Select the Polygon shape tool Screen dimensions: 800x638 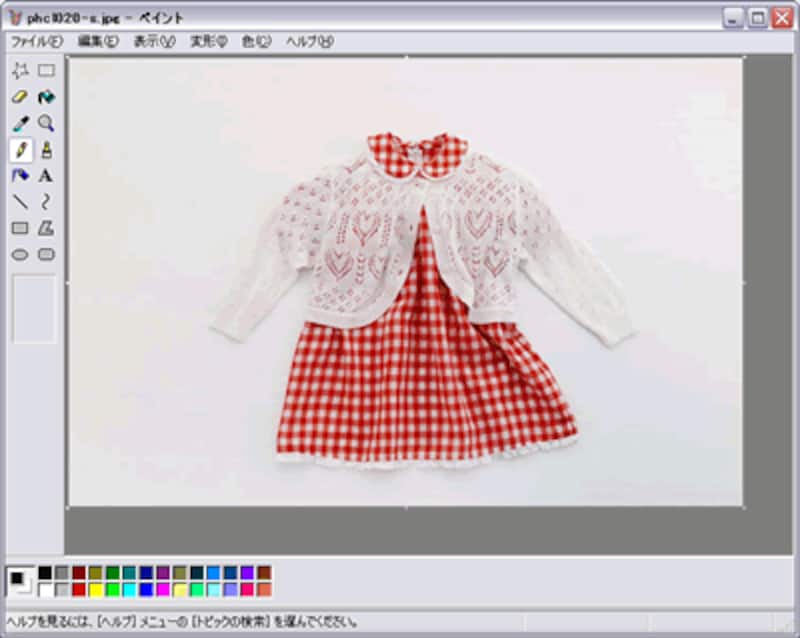coord(46,229)
